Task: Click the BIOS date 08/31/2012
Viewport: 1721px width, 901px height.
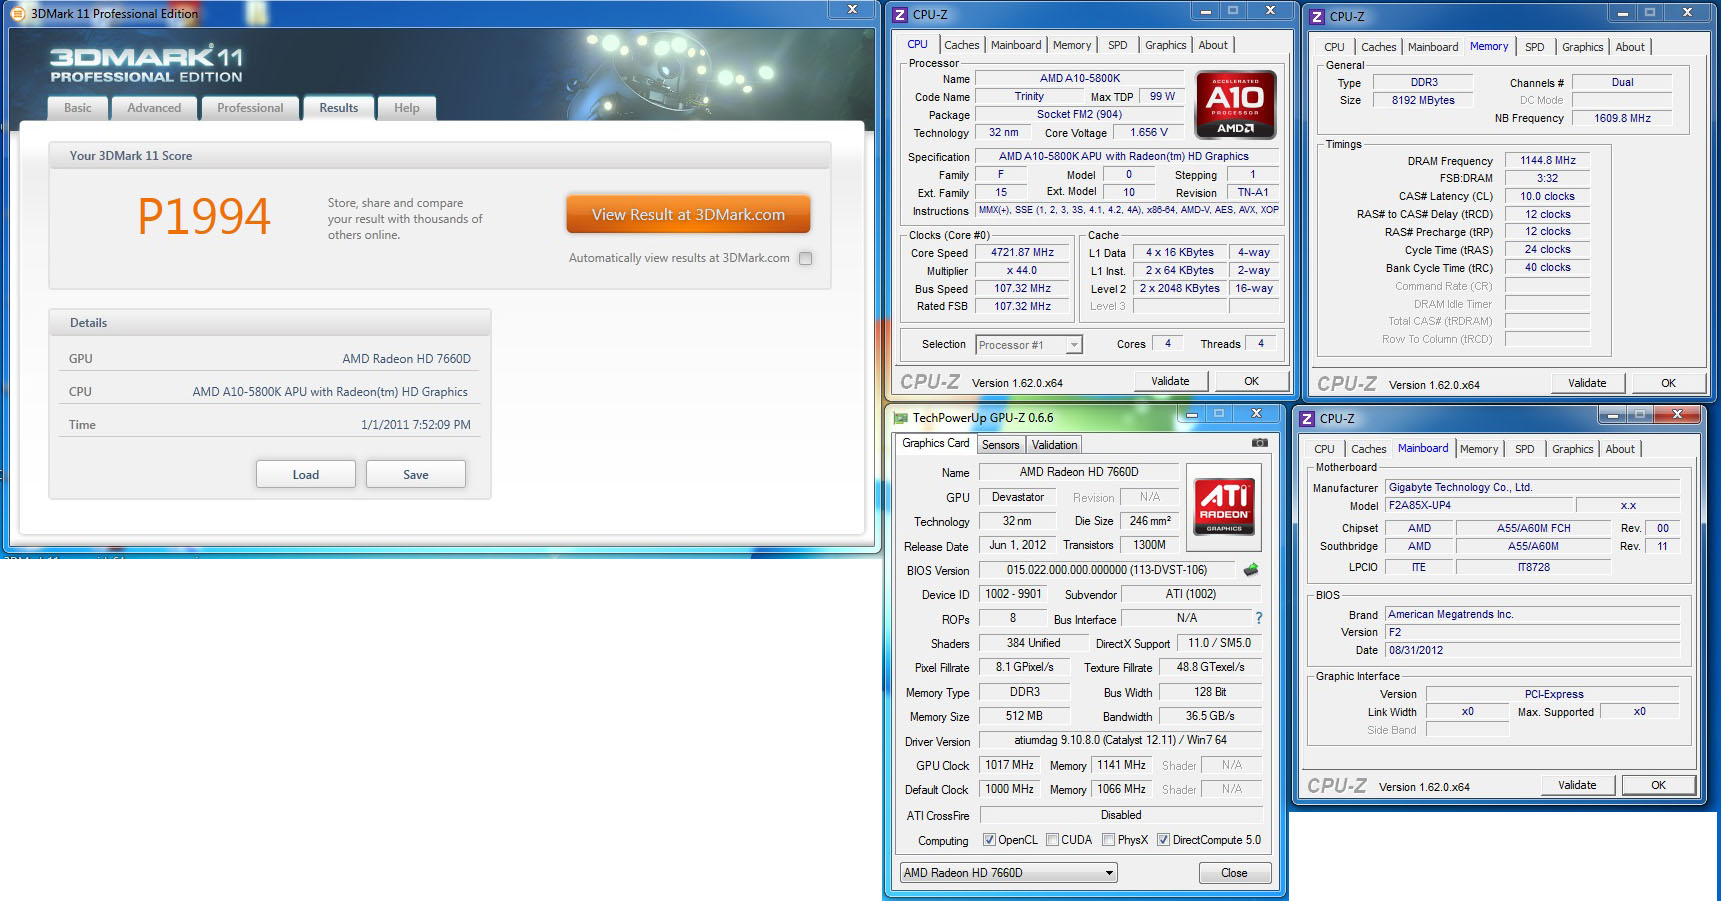Action: (x=1533, y=650)
